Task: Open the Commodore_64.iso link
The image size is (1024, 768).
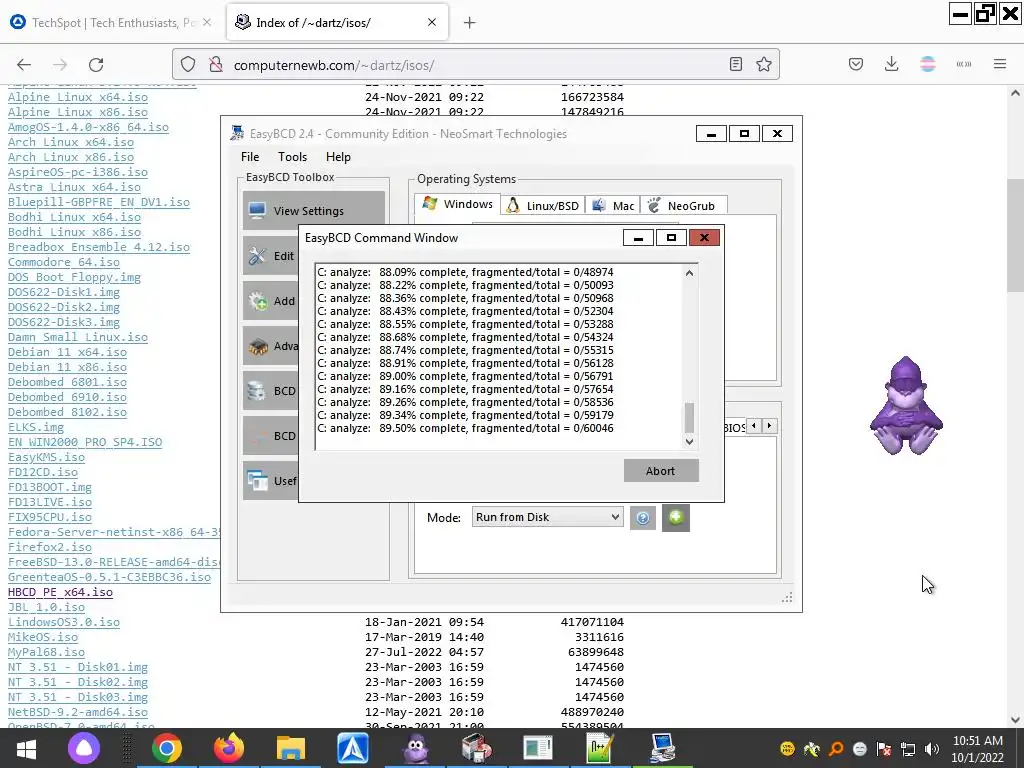Action: coord(64,262)
